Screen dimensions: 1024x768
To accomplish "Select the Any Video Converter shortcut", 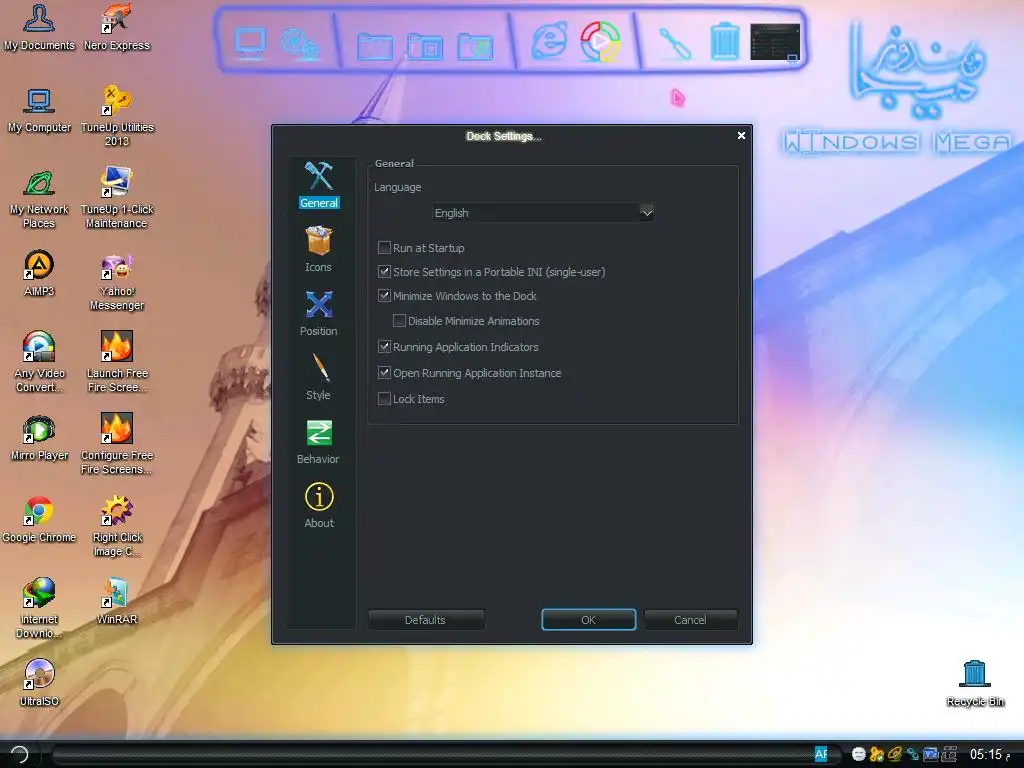I will tap(39, 362).
